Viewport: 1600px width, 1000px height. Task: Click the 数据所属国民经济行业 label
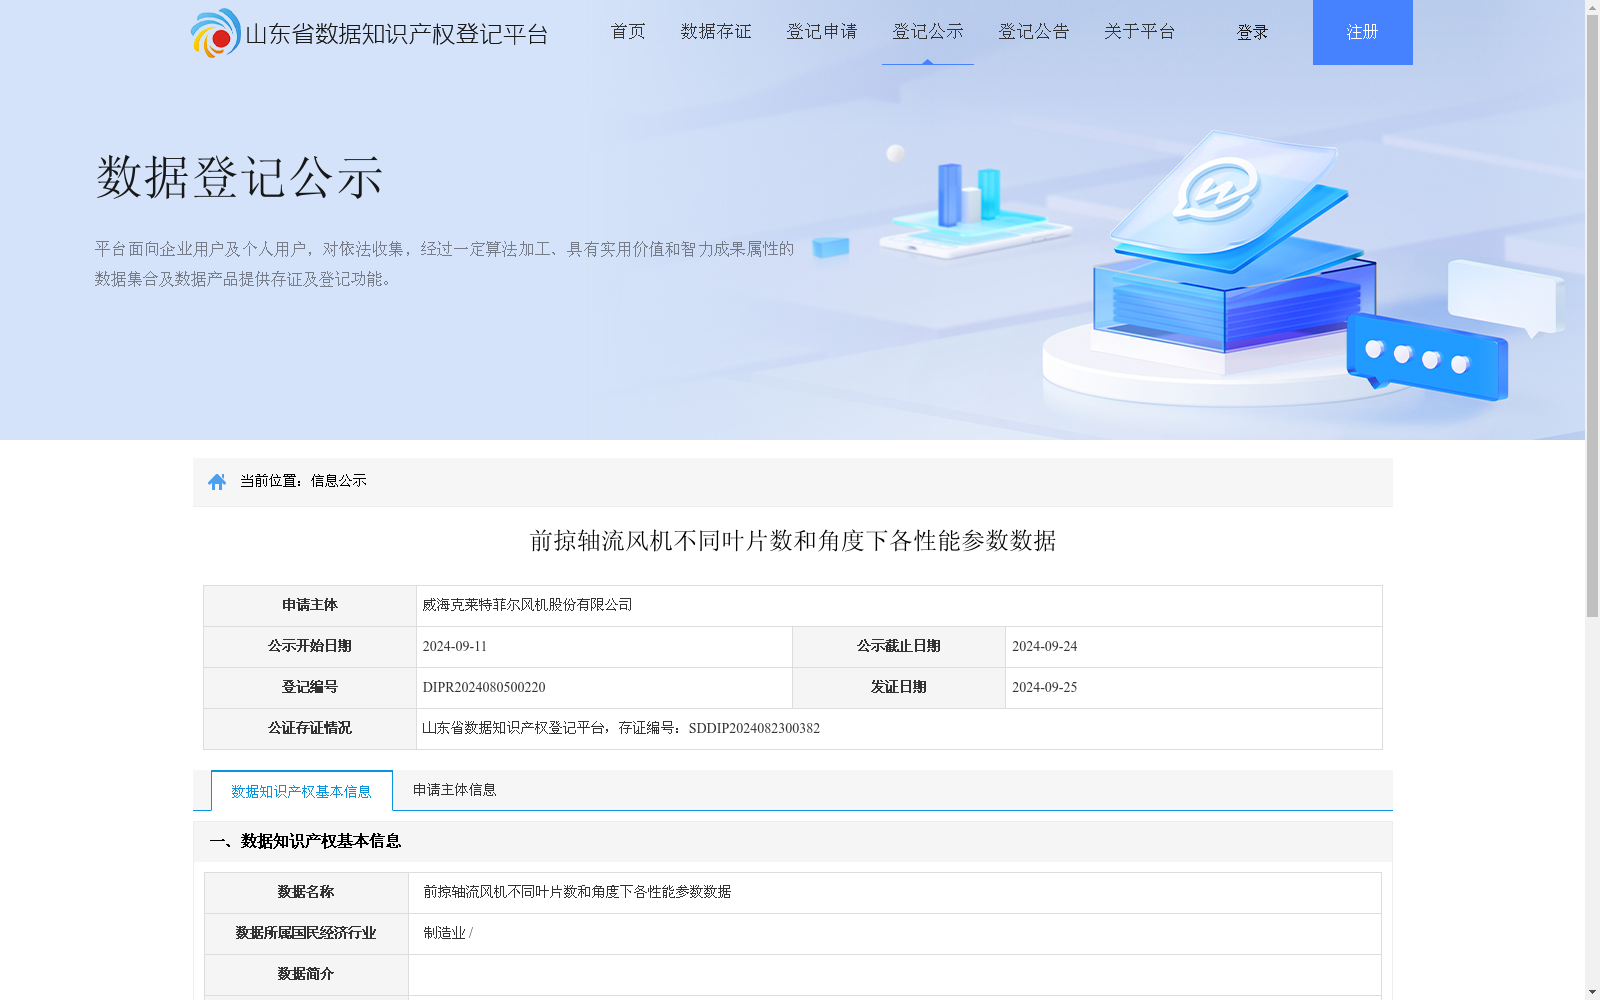pyautogui.click(x=306, y=933)
